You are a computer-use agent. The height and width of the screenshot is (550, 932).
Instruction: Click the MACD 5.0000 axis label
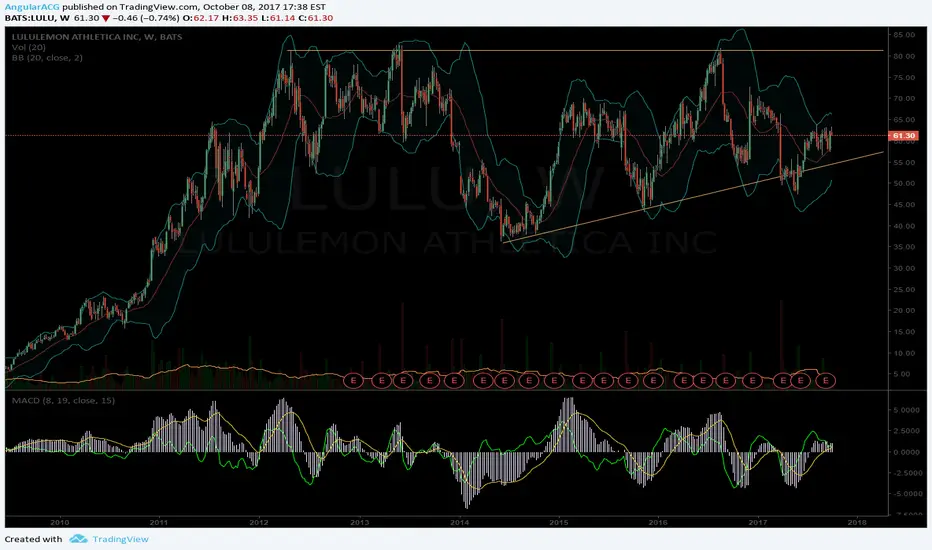click(x=908, y=410)
